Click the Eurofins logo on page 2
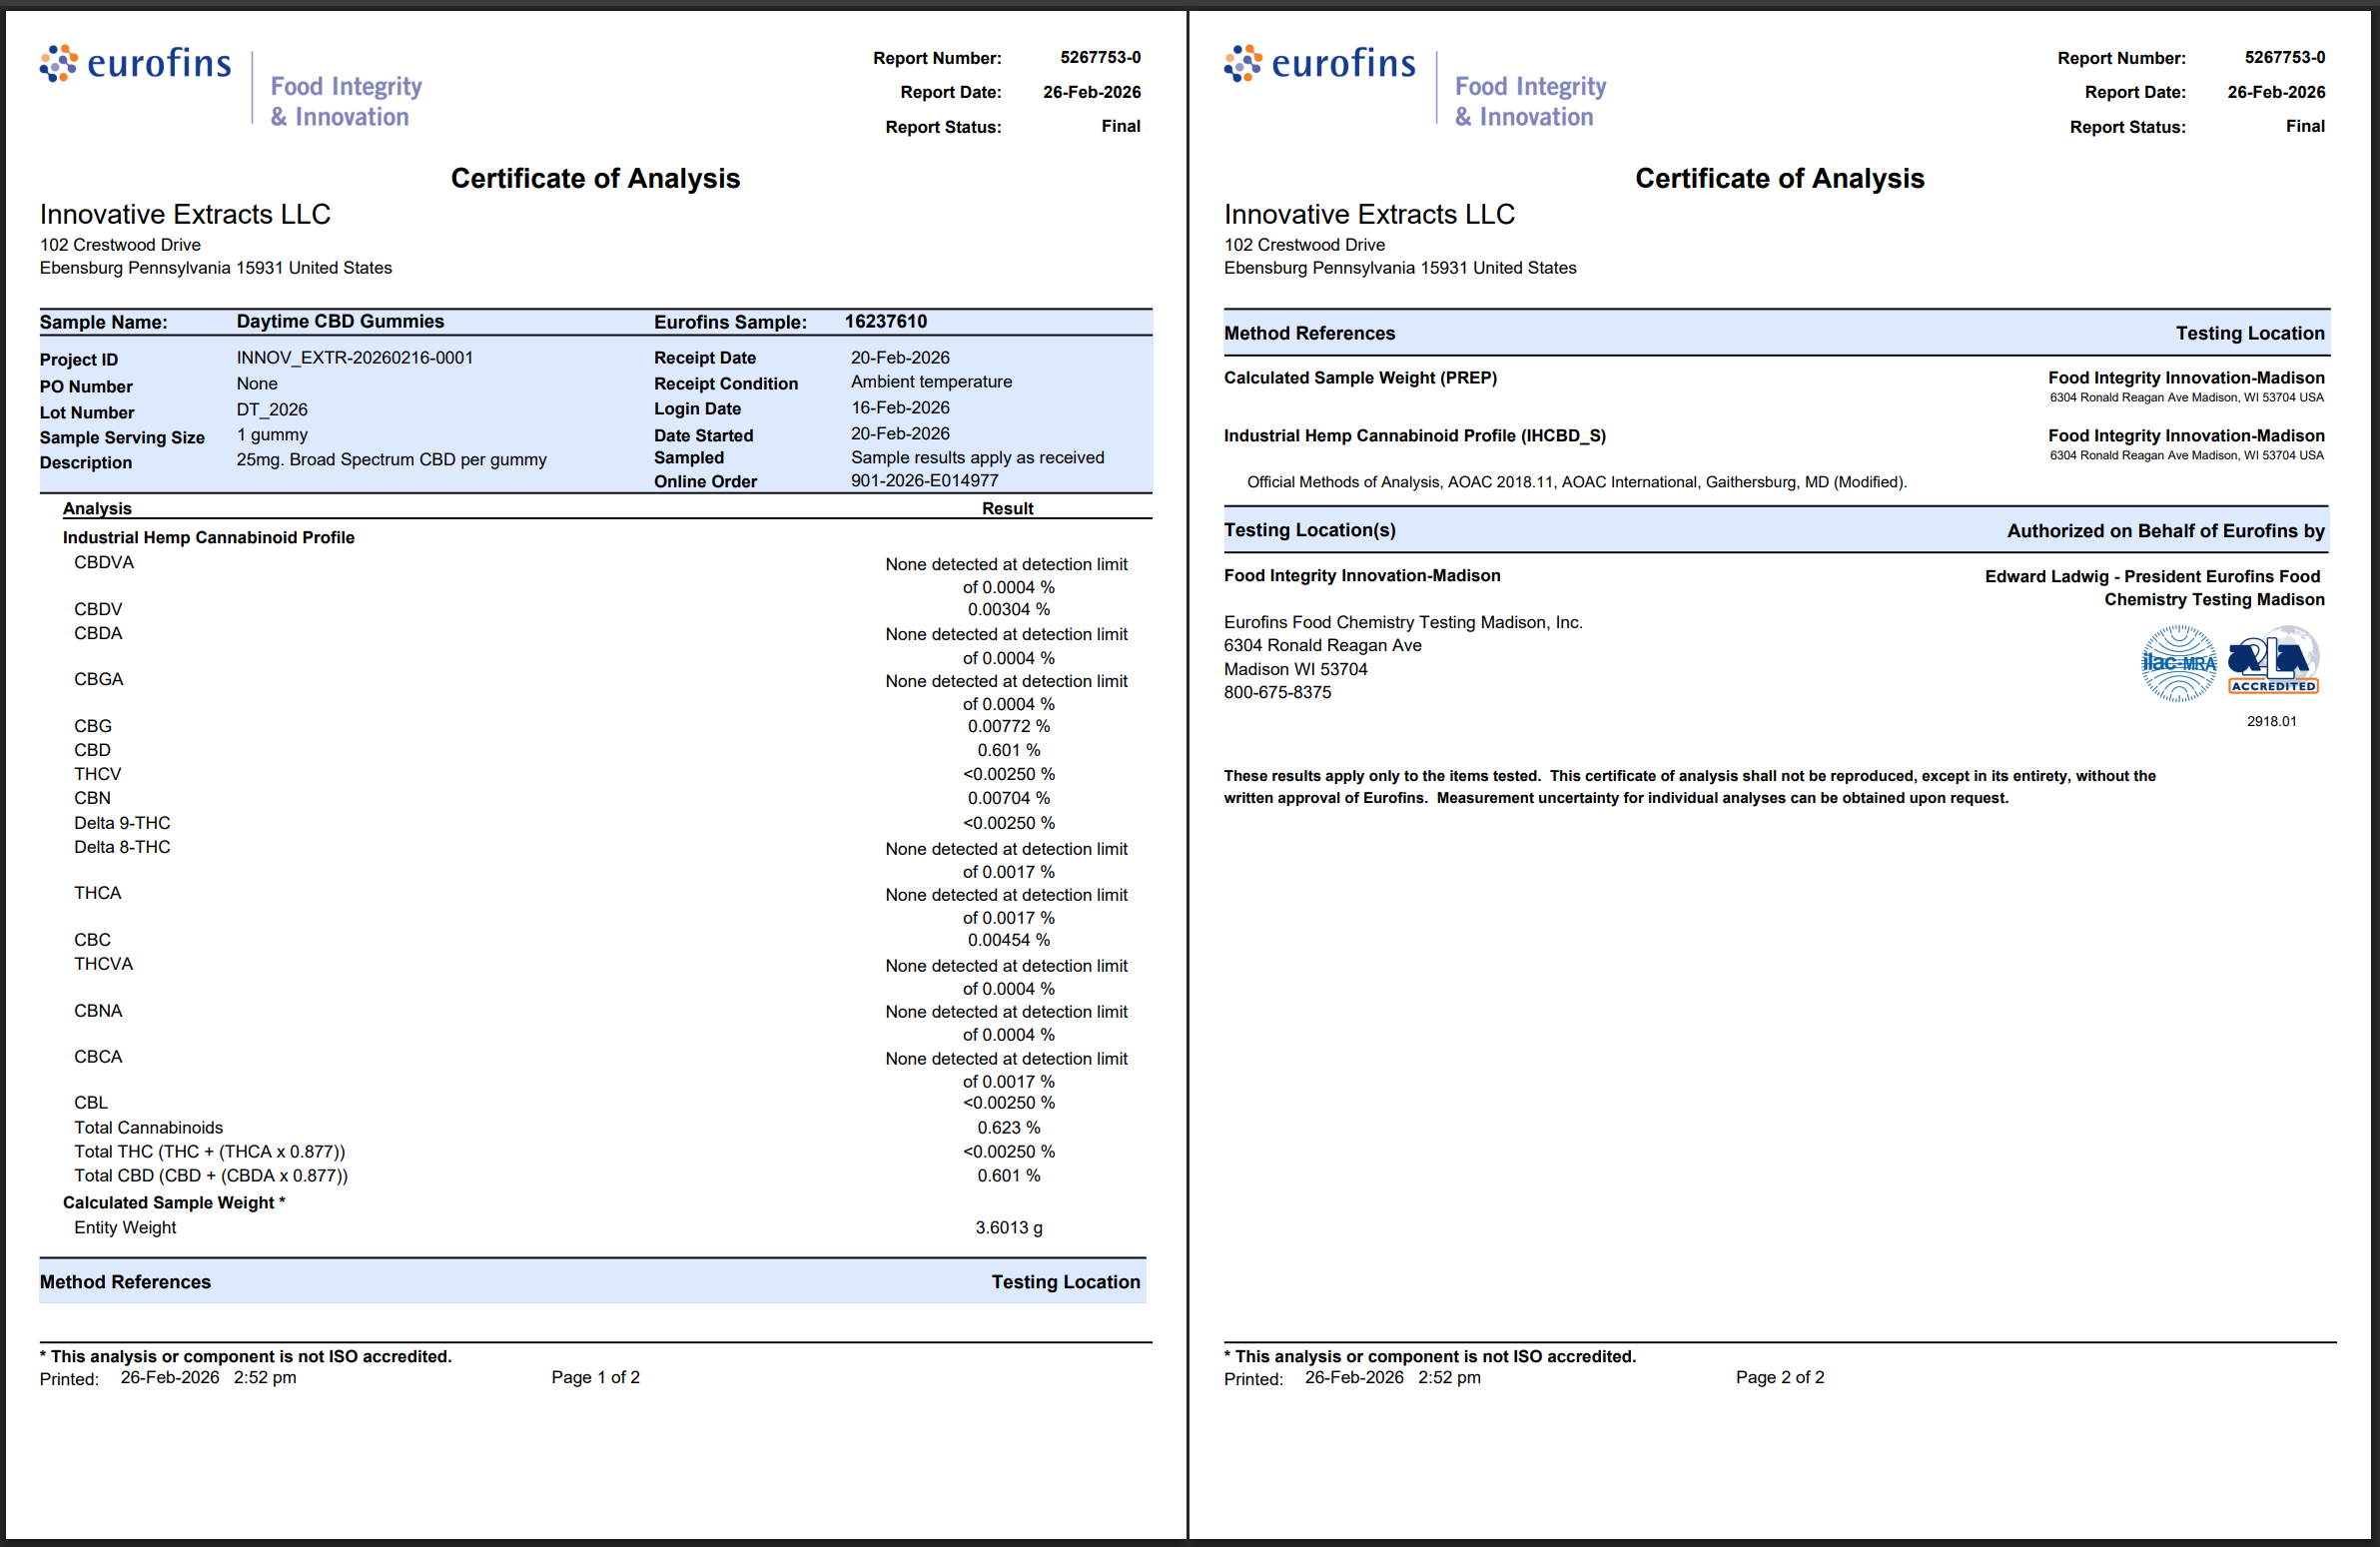 pyautogui.click(x=1319, y=64)
